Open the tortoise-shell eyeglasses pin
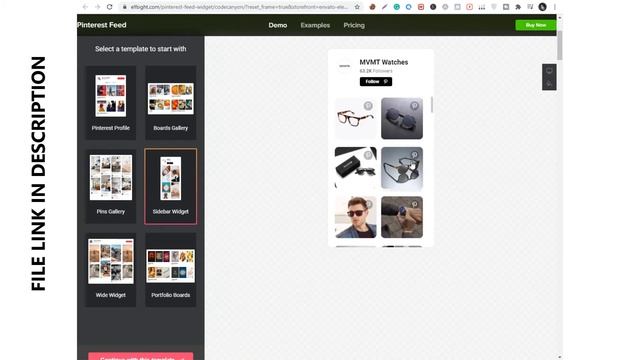Viewport: 640px width, 360px height. [356, 118]
